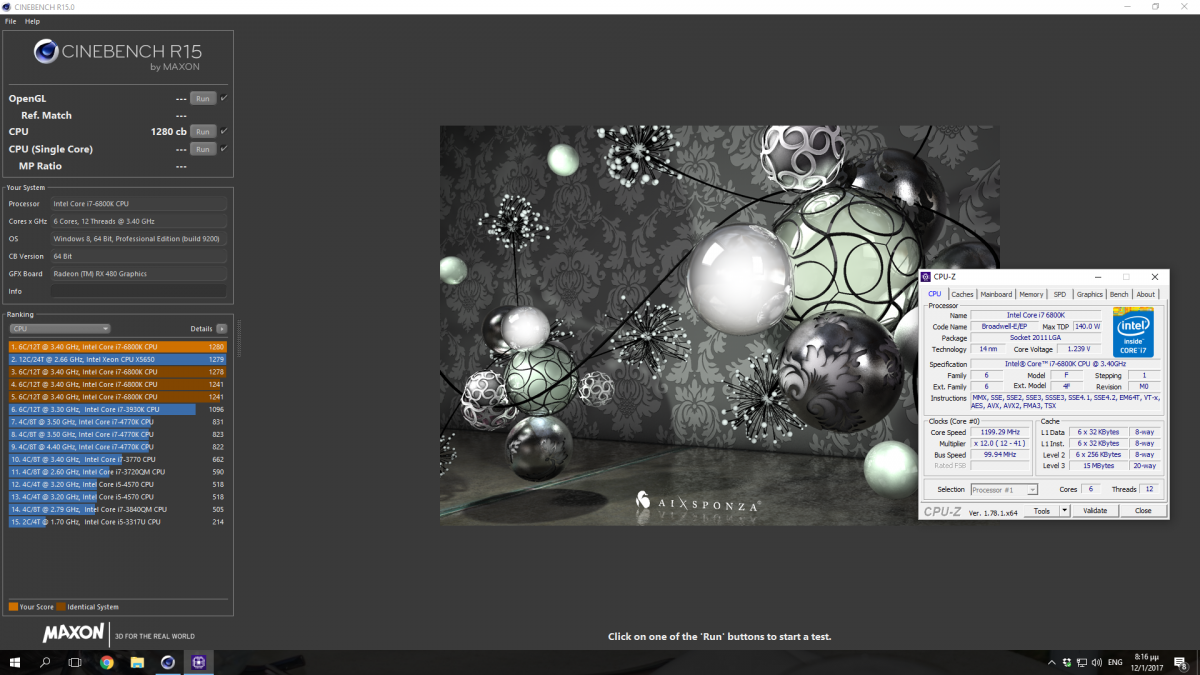The height and width of the screenshot is (675, 1200).
Task: Toggle the OpenGL test checkmark
Action: pos(224,98)
